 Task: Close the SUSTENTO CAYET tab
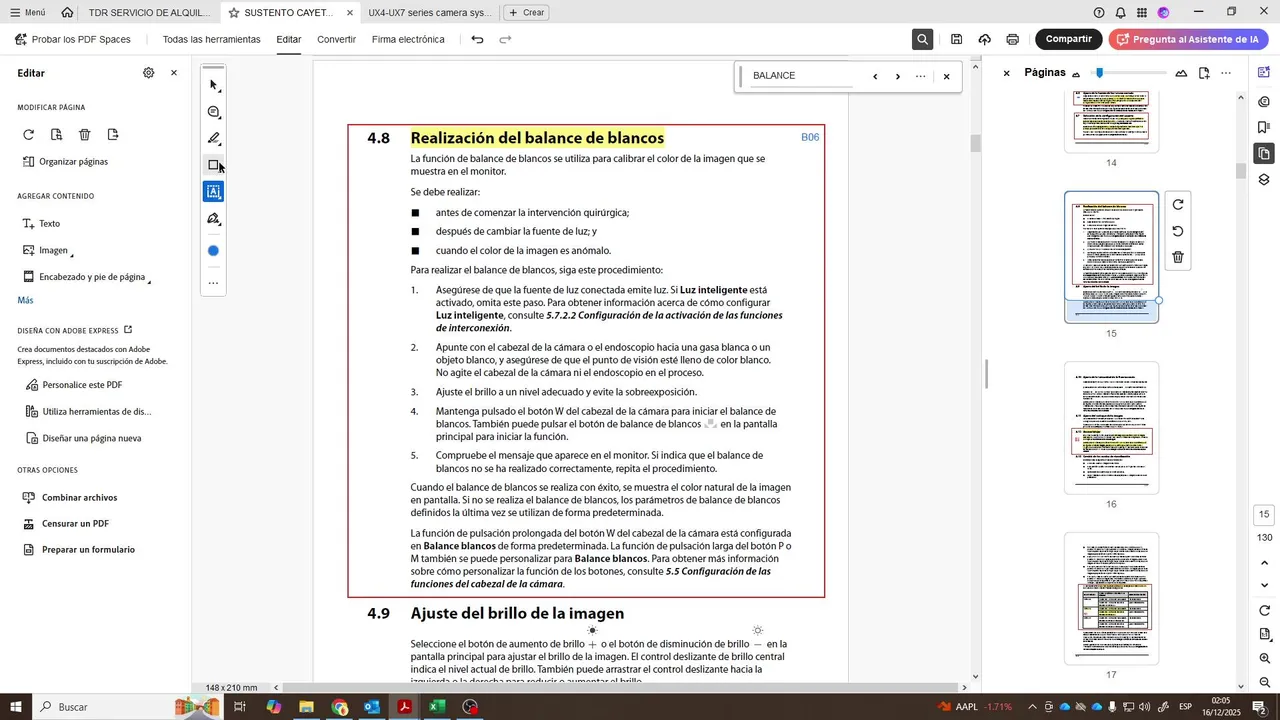350,13
